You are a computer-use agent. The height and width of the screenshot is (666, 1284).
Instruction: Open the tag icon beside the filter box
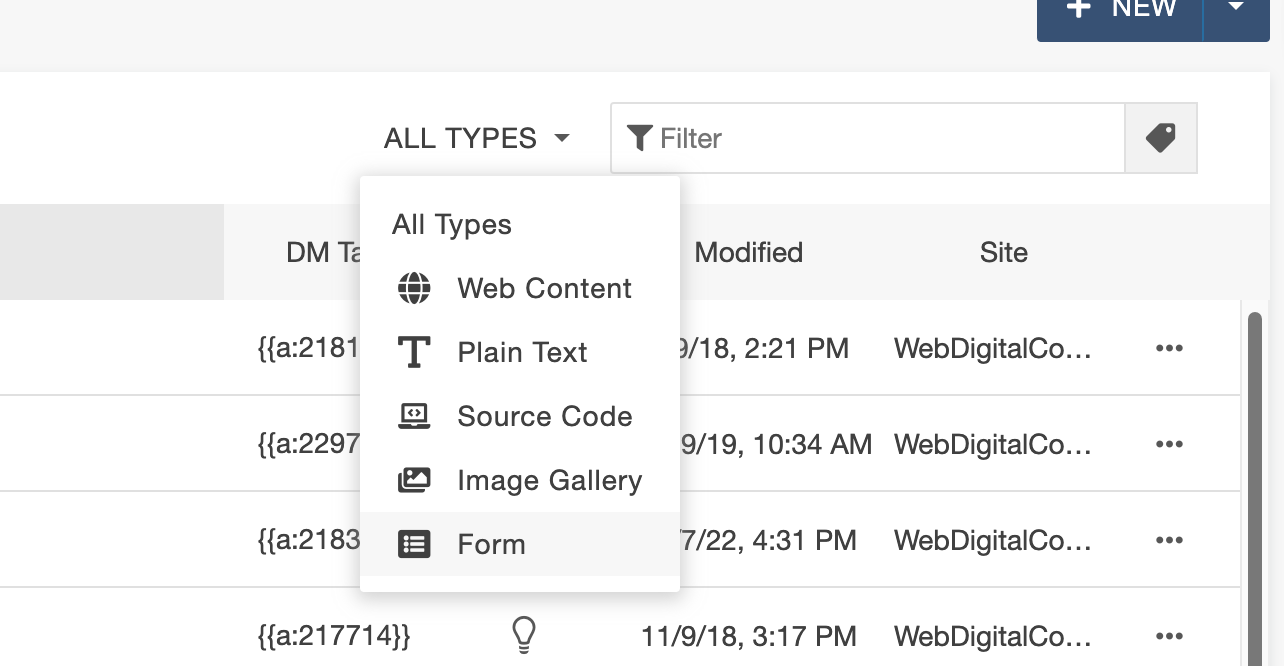tap(1160, 137)
